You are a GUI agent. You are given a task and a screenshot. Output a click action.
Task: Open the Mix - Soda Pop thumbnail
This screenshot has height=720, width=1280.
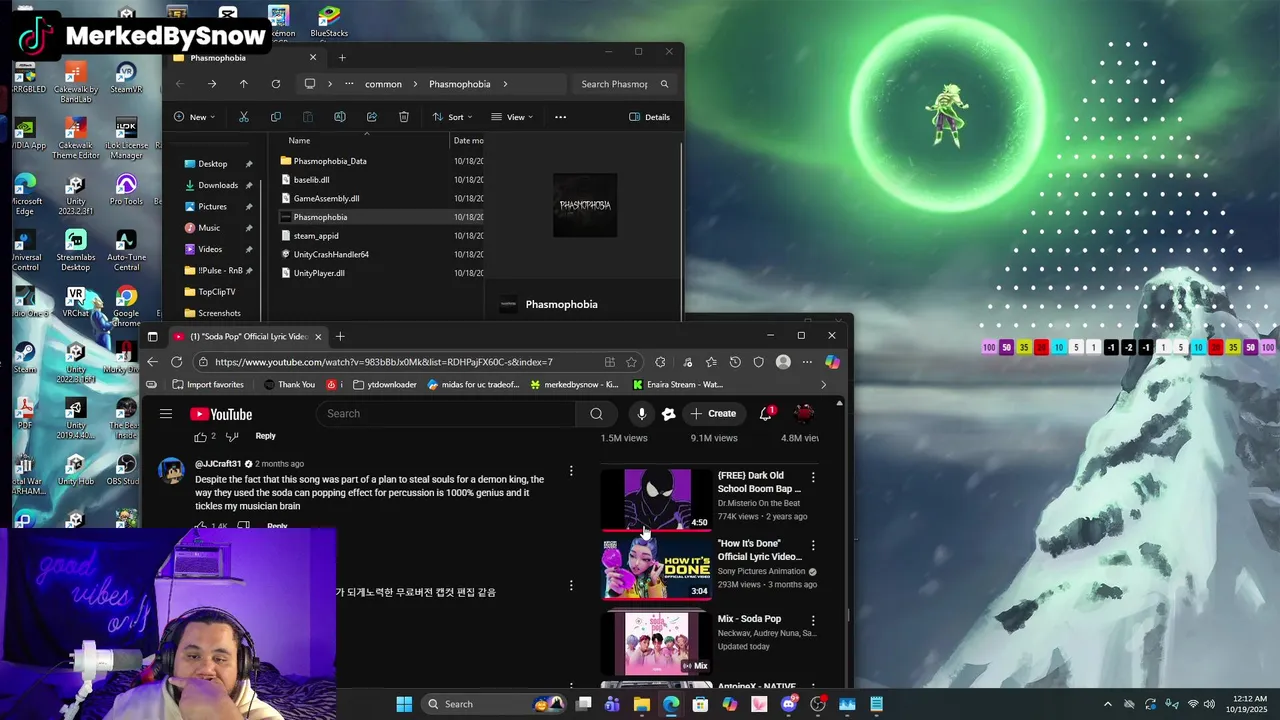[656, 642]
